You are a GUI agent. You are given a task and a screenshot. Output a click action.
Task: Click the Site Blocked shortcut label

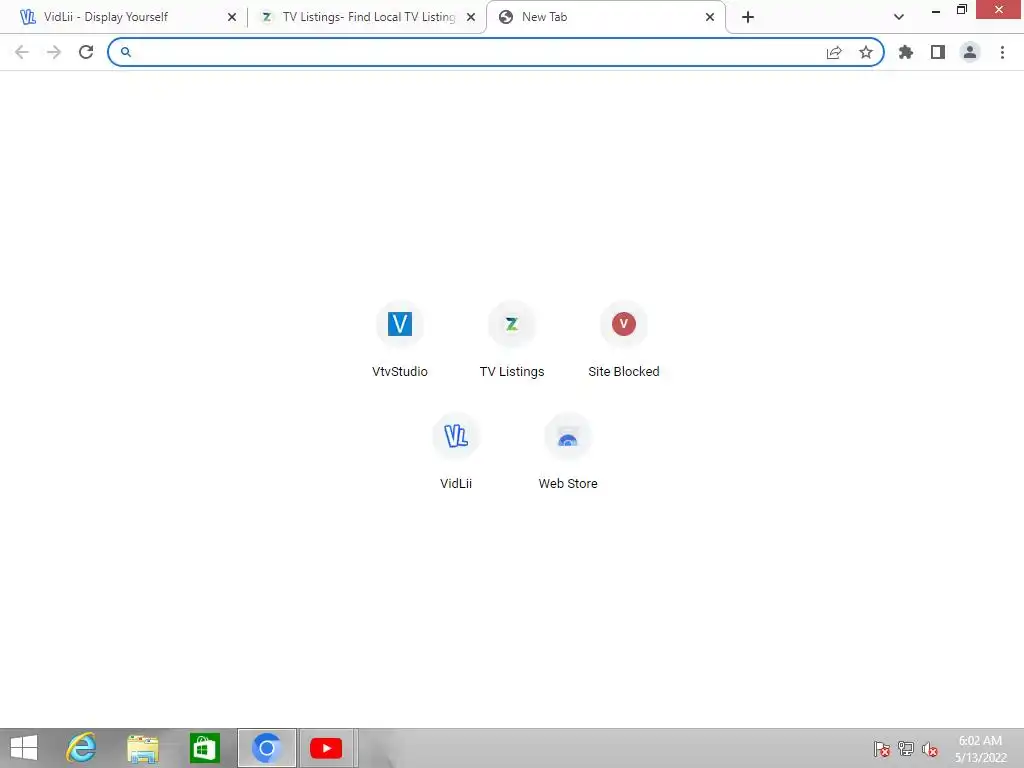coord(624,372)
